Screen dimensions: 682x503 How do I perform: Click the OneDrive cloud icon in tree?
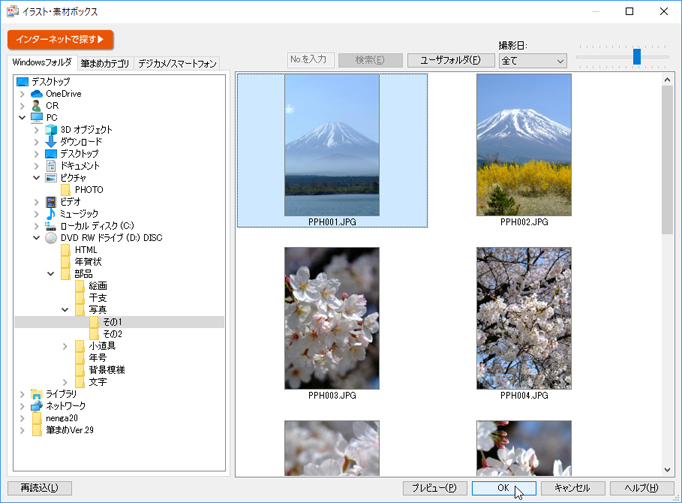click(x=37, y=94)
